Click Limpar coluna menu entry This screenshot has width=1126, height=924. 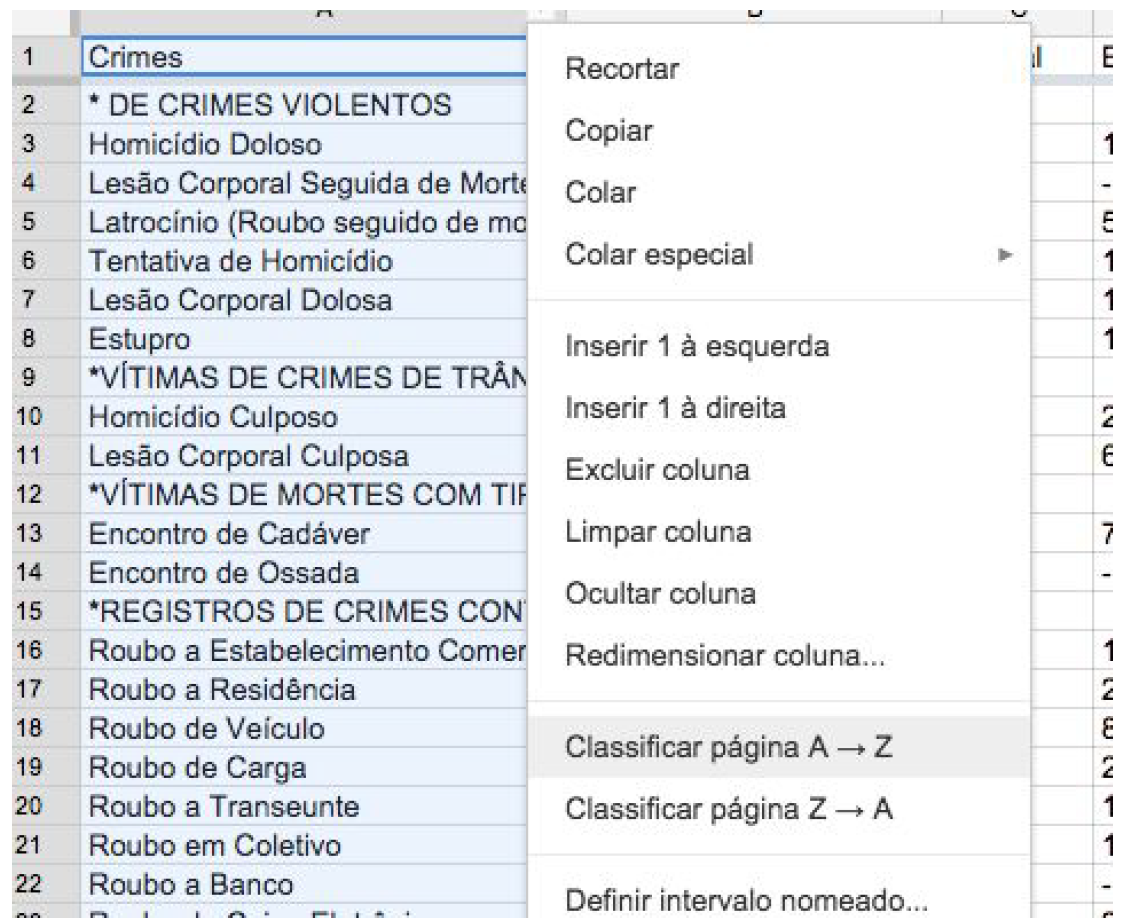657,531
